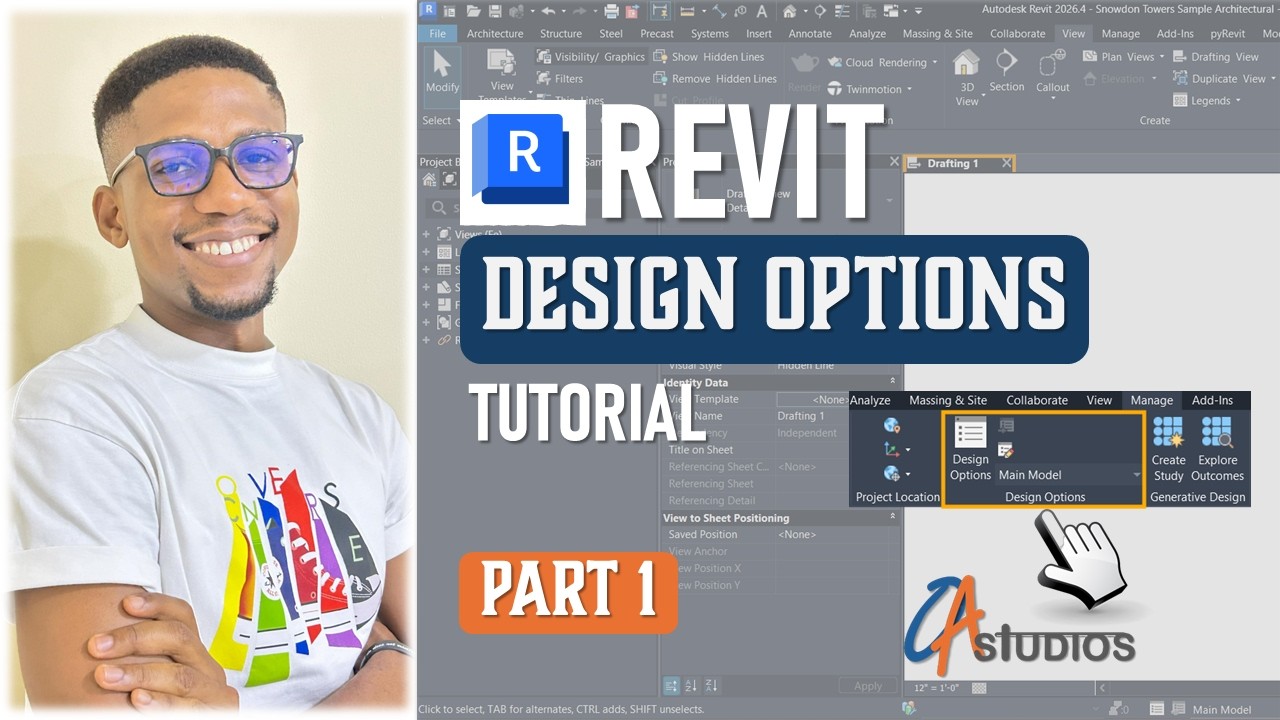
Task: Click Main Model in the status bar
Action: tap(1222, 709)
